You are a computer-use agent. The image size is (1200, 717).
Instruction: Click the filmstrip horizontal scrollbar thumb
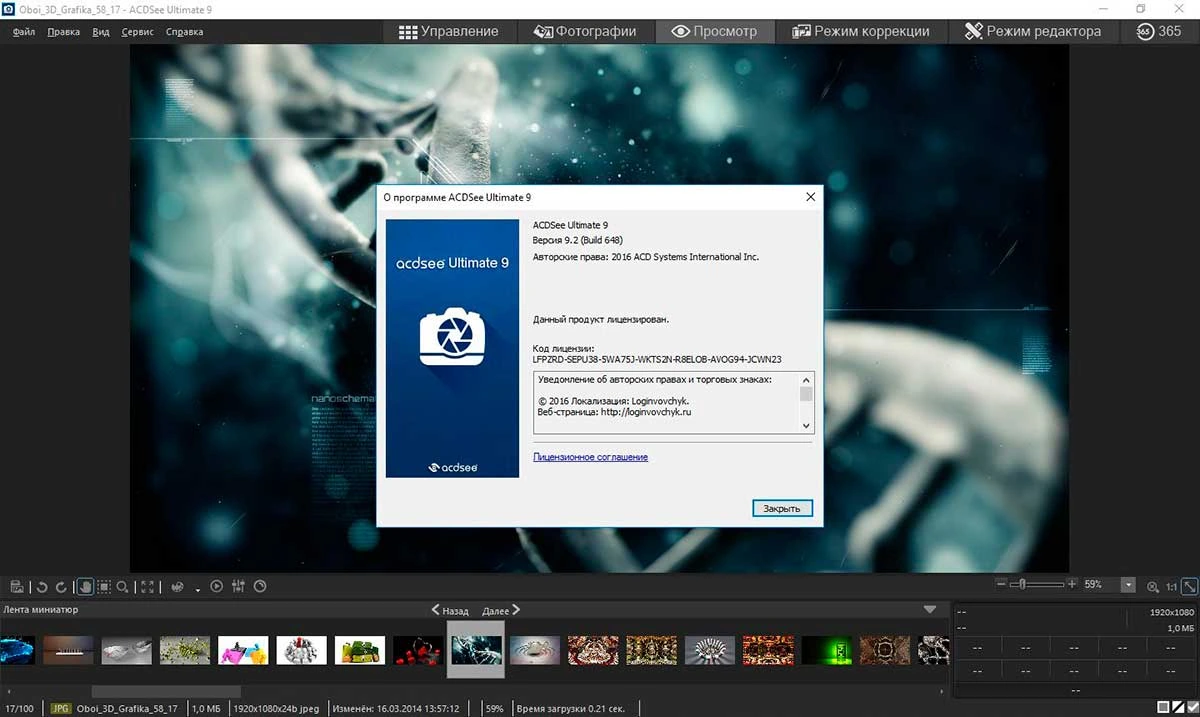tap(166, 691)
